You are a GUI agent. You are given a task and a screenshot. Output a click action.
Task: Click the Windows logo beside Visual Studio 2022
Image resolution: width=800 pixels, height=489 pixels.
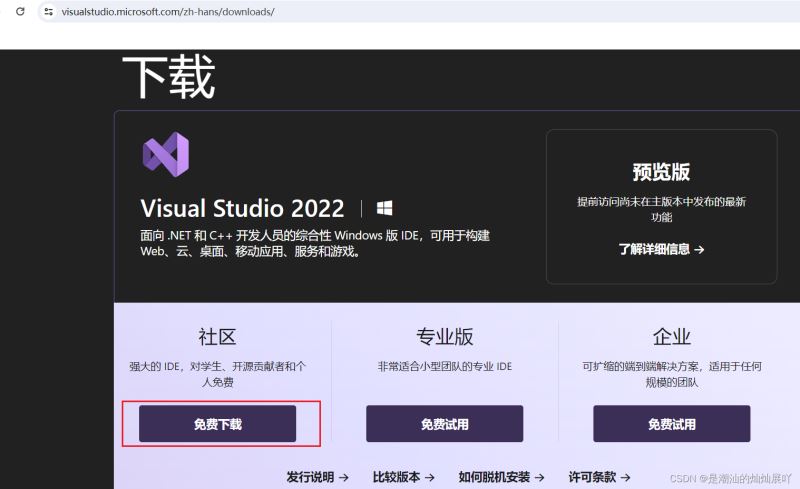click(x=384, y=208)
